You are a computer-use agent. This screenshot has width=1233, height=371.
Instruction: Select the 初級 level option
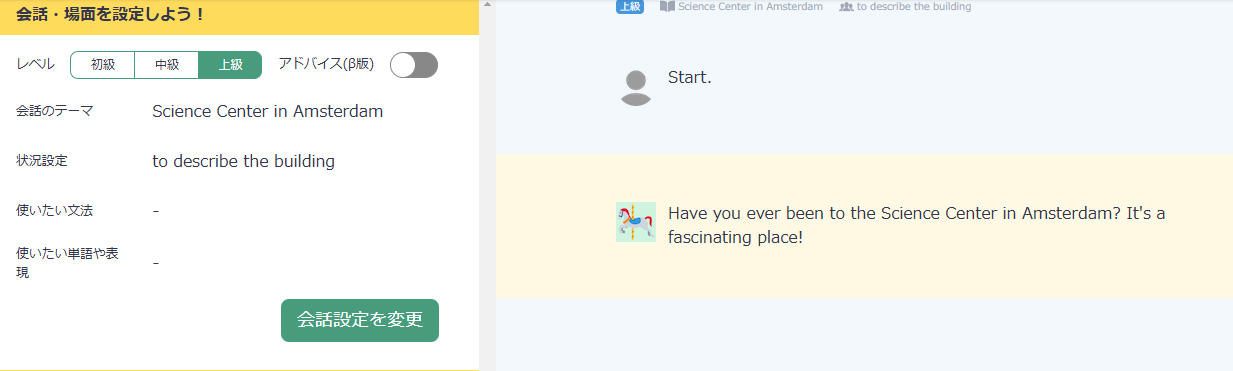click(103, 65)
